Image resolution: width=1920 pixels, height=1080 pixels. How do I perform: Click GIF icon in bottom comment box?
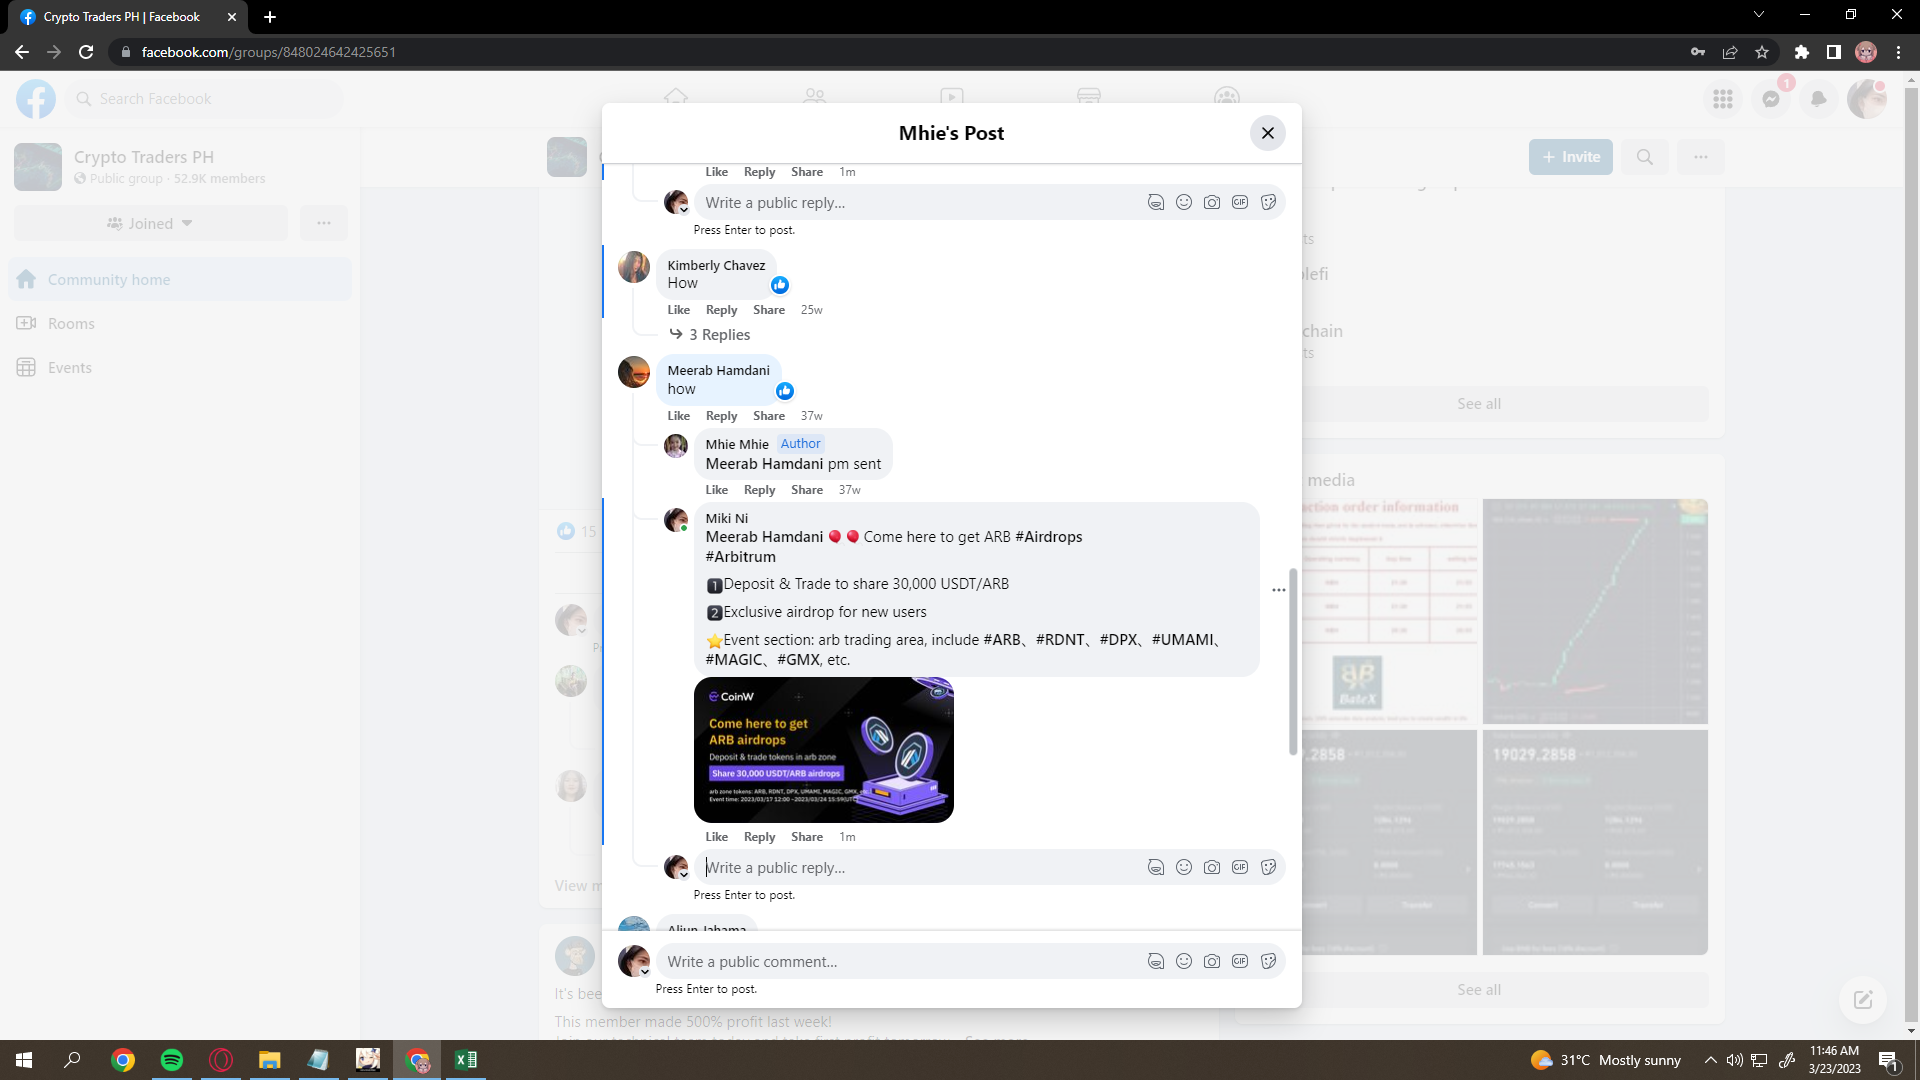click(1239, 961)
